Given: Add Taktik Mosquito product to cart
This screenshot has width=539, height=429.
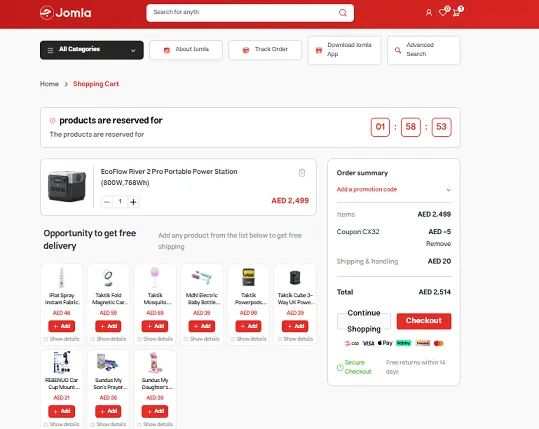Looking at the screenshot, I should pyautogui.click(x=155, y=326).
